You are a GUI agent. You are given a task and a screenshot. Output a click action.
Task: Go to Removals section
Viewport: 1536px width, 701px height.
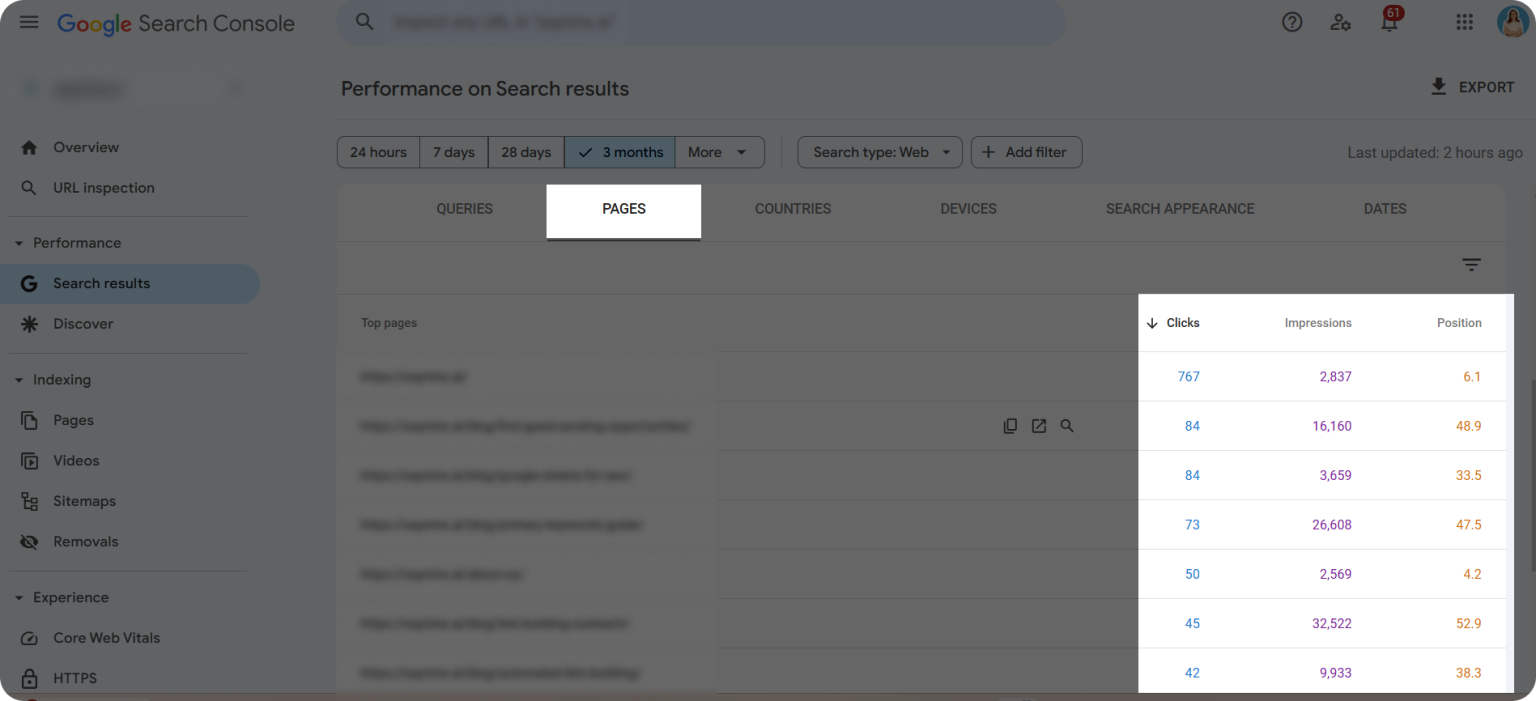(85, 541)
